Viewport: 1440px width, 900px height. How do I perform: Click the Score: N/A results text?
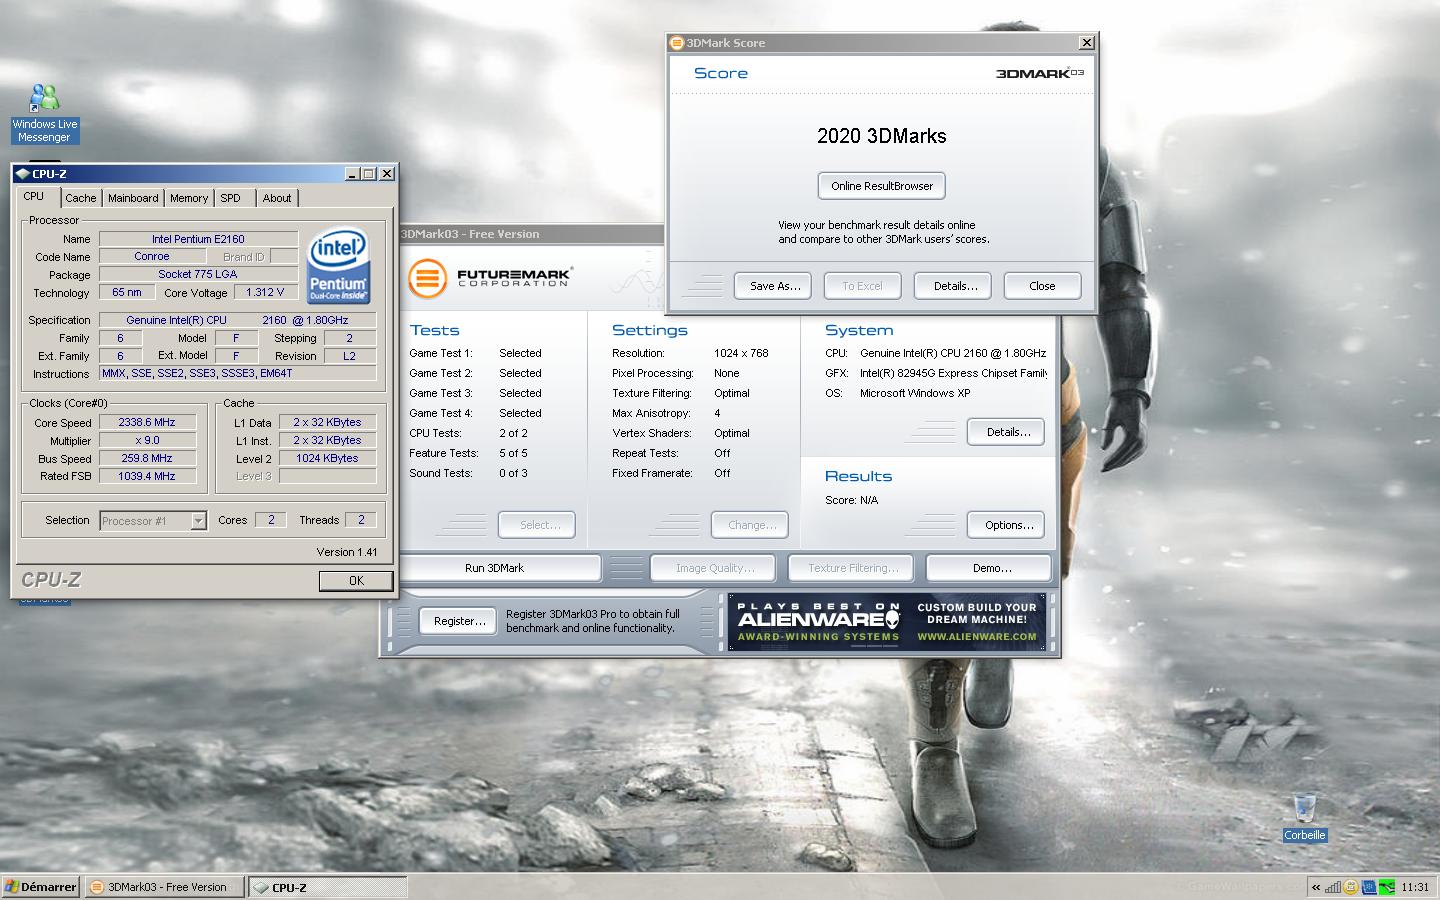(852, 500)
